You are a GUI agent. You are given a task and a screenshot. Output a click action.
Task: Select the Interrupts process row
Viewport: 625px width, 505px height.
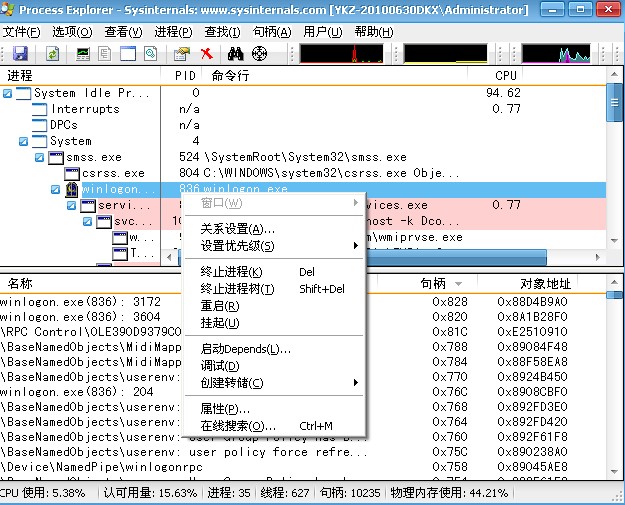[x=303, y=109]
